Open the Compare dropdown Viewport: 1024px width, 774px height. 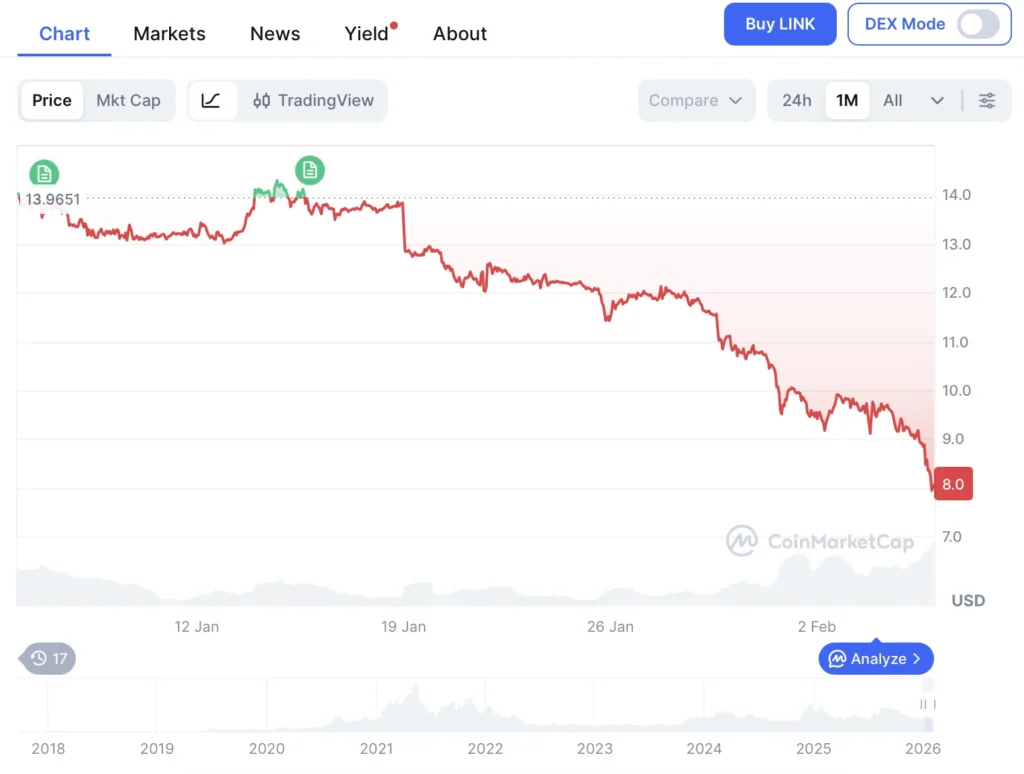tap(696, 101)
